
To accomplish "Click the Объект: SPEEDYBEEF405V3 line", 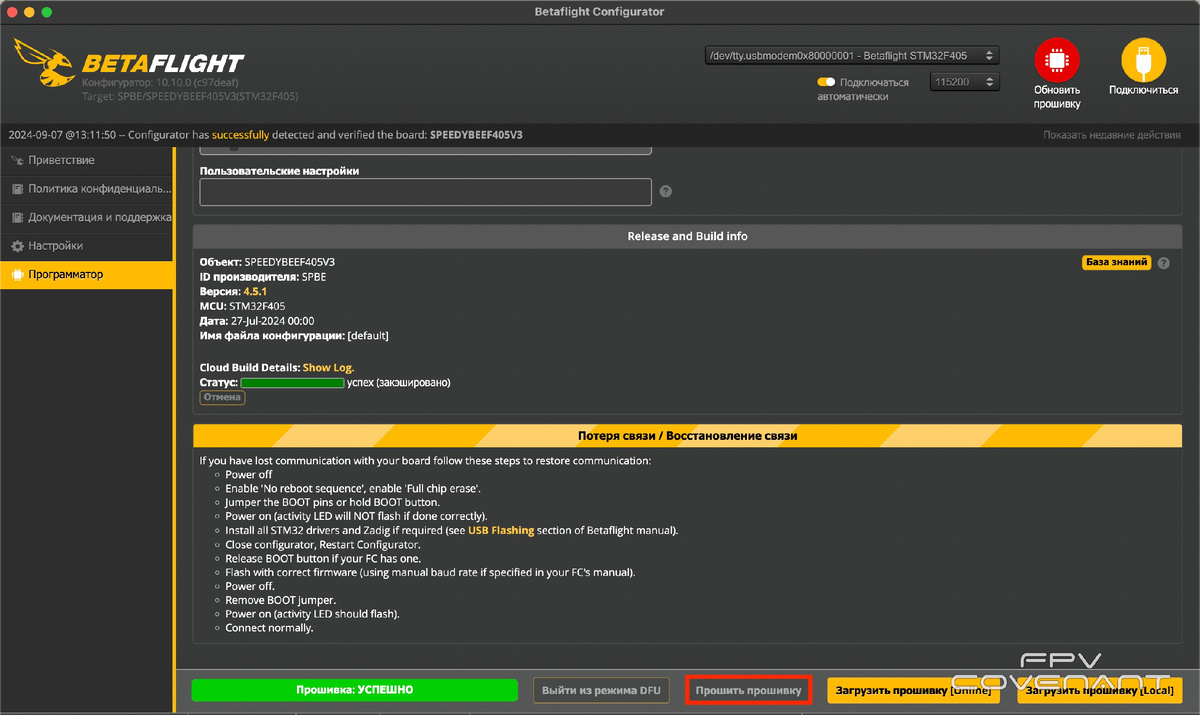I will coord(267,262).
